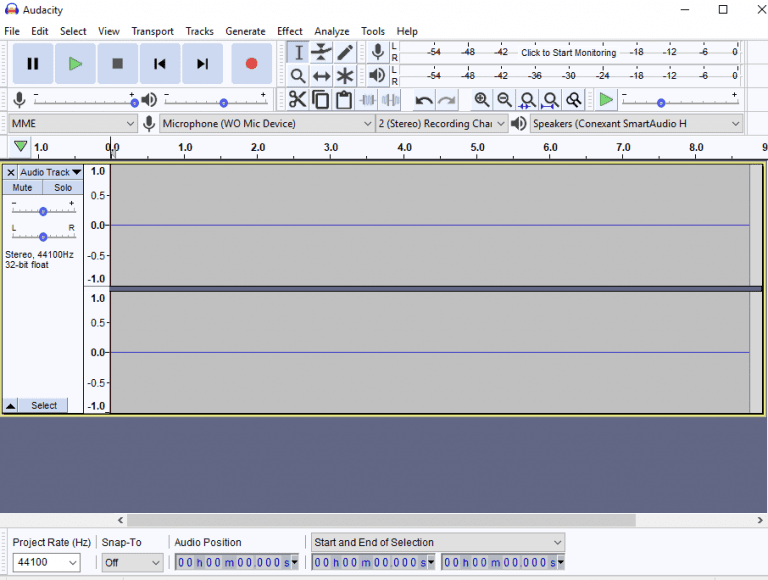This screenshot has height=580, width=768.
Task: Click the recording volume slider handle
Action: point(134,103)
